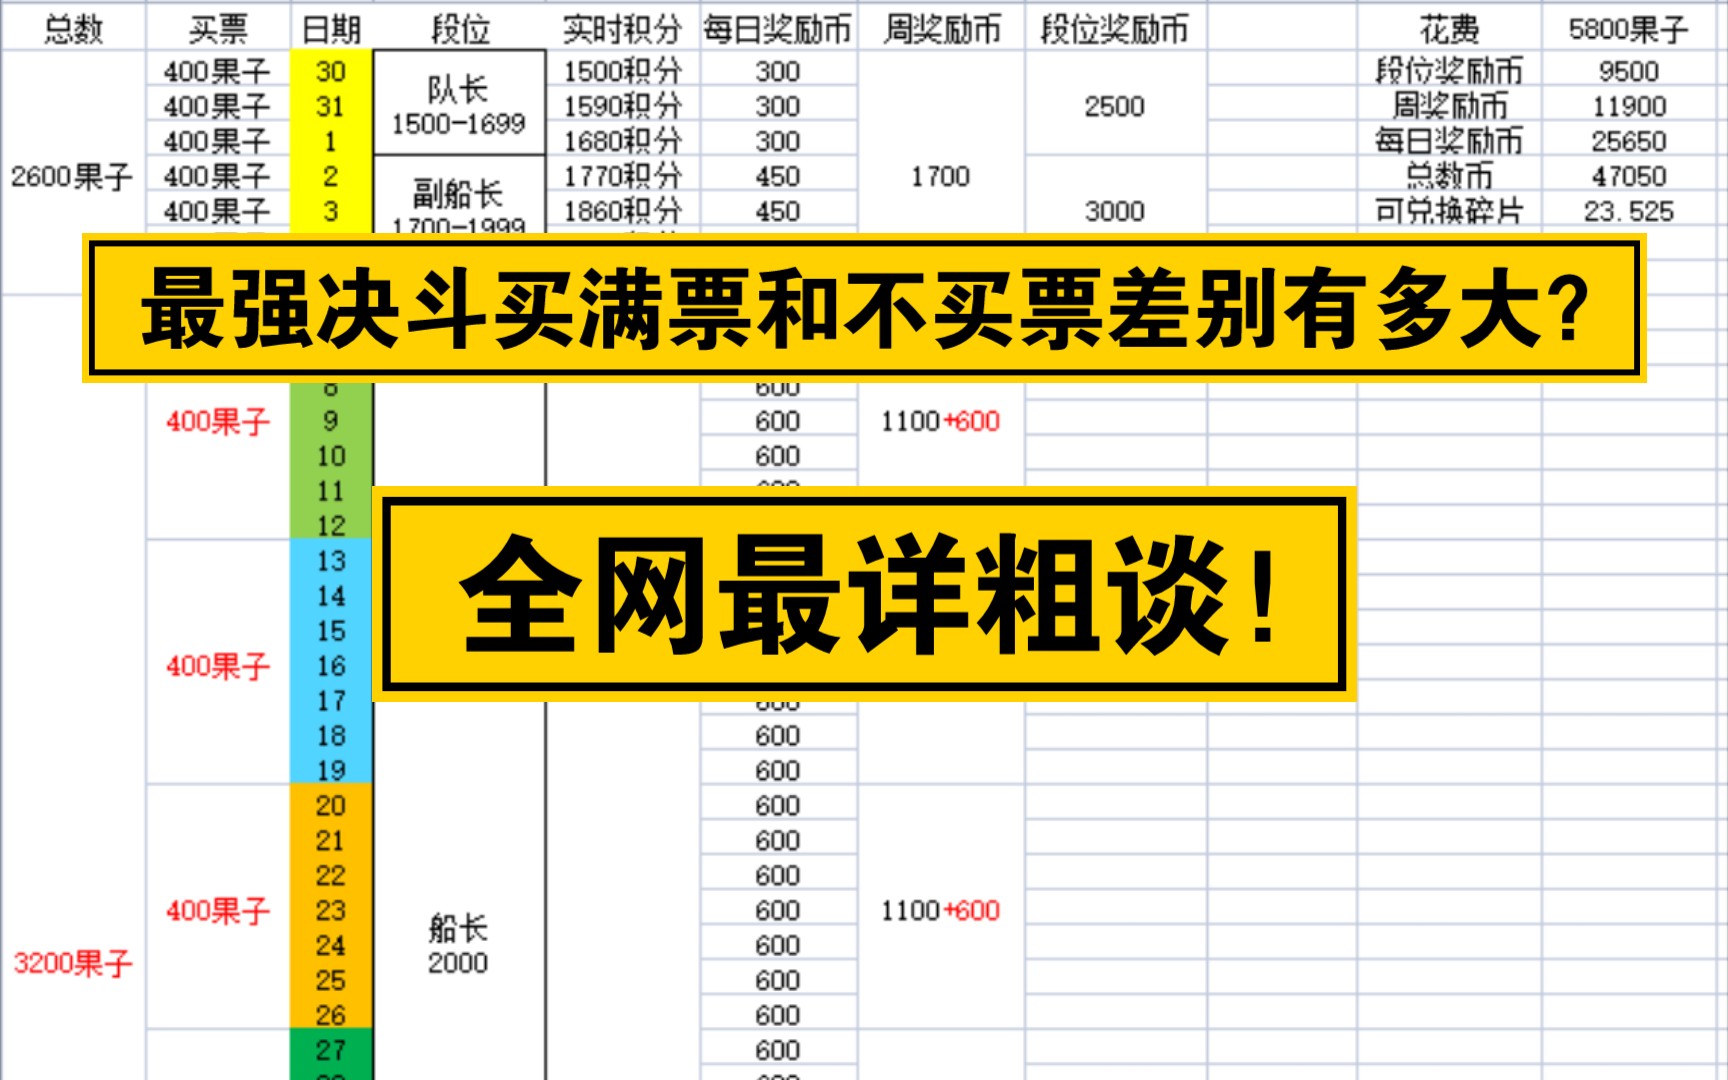The image size is (1728, 1080).
Task: Click the orange date cell 25
Action: (x=331, y=981)
